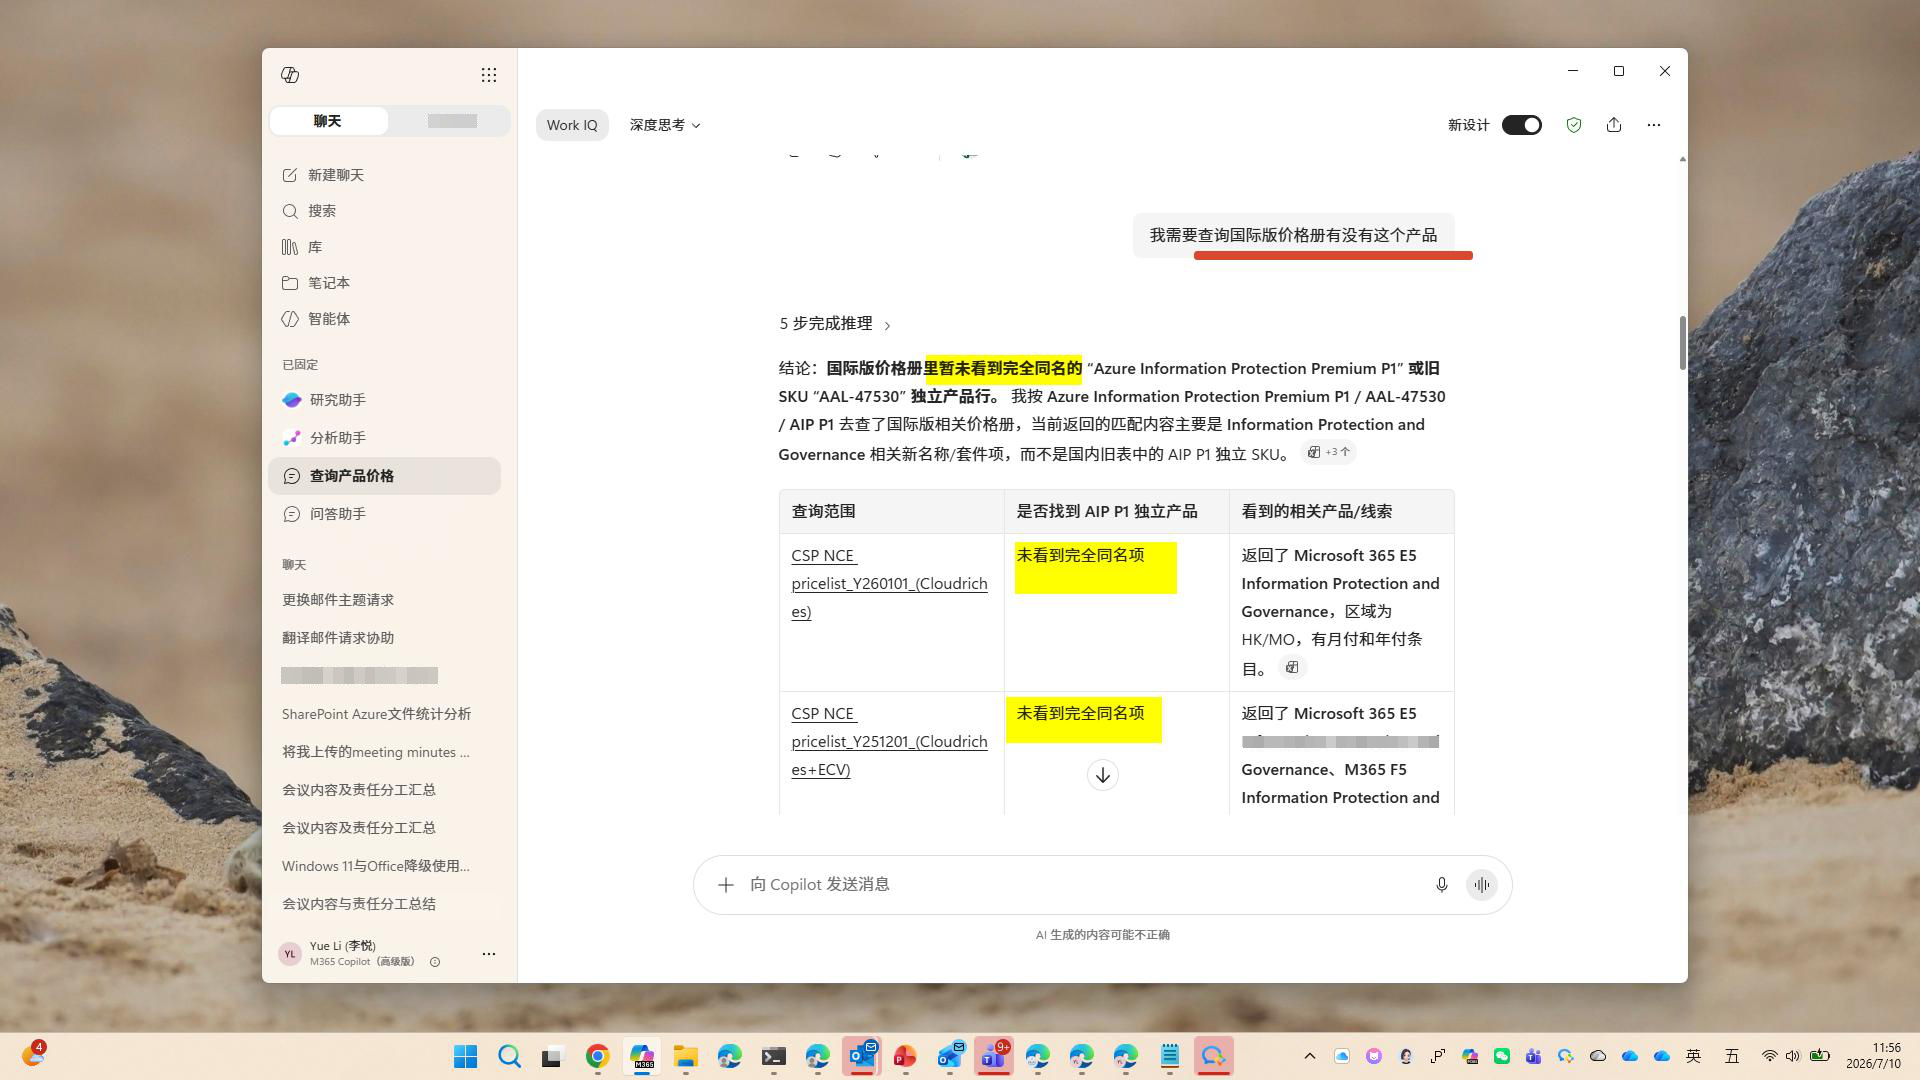Viewport: 1920px width, 1080px height.
Task: Click the microphone dictation icon
Action: point(1441,885)
